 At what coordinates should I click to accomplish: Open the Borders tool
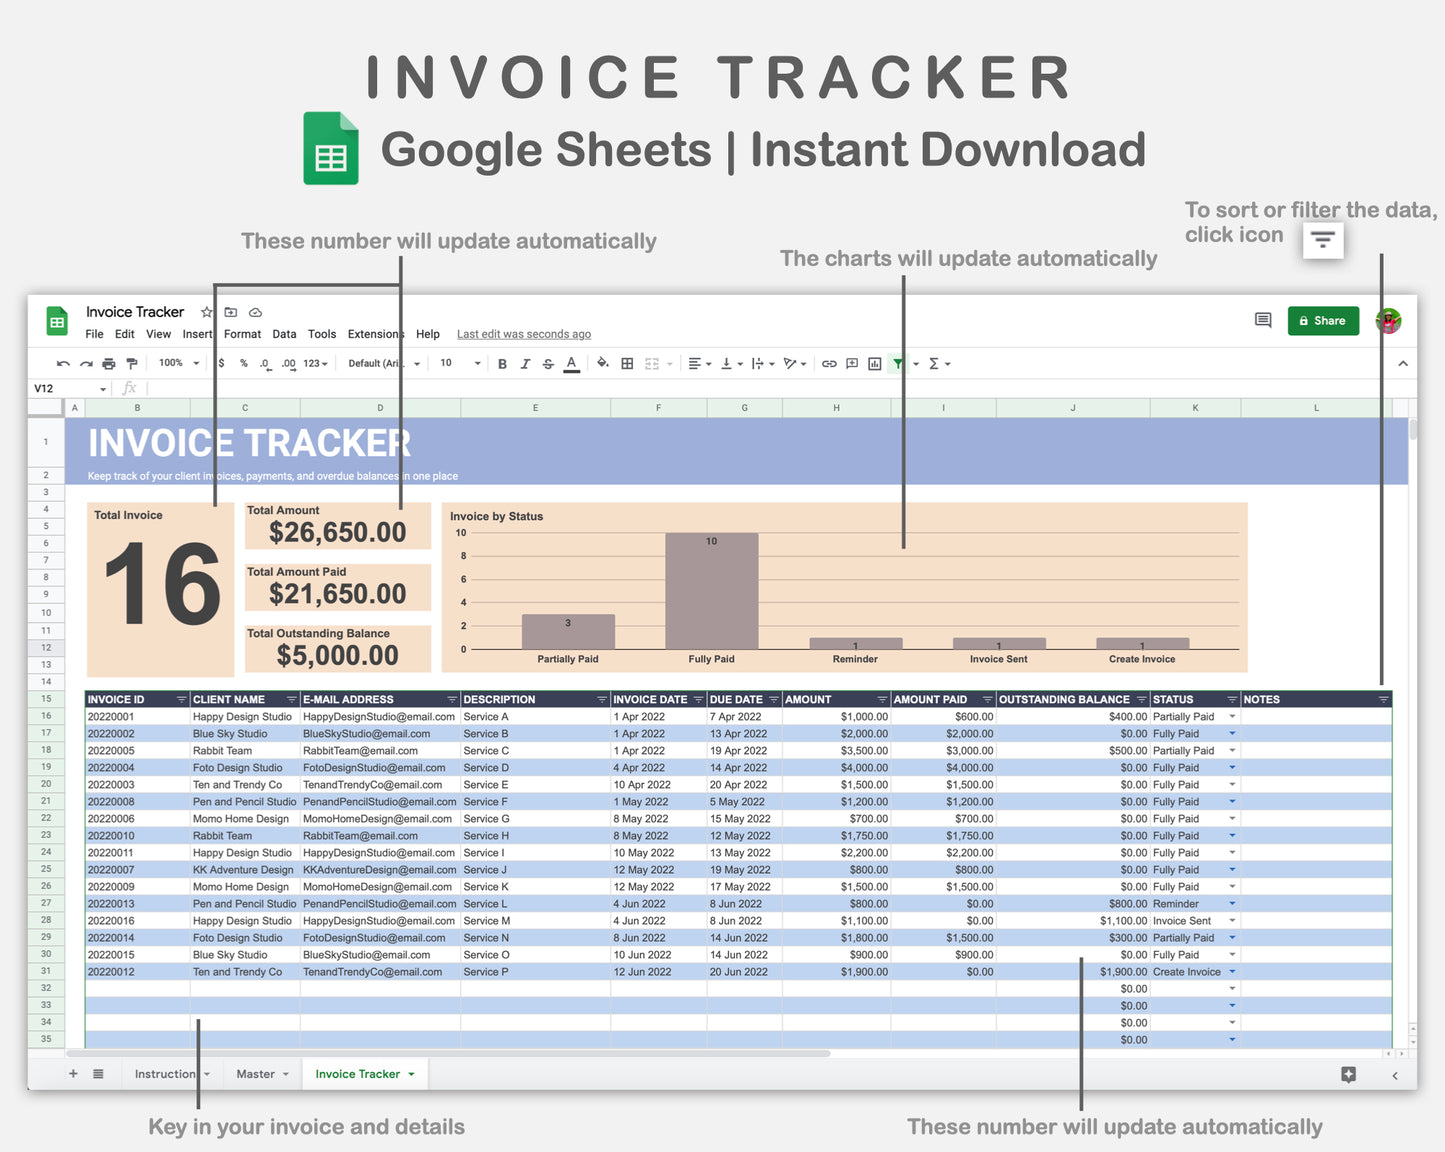[627, 364]
